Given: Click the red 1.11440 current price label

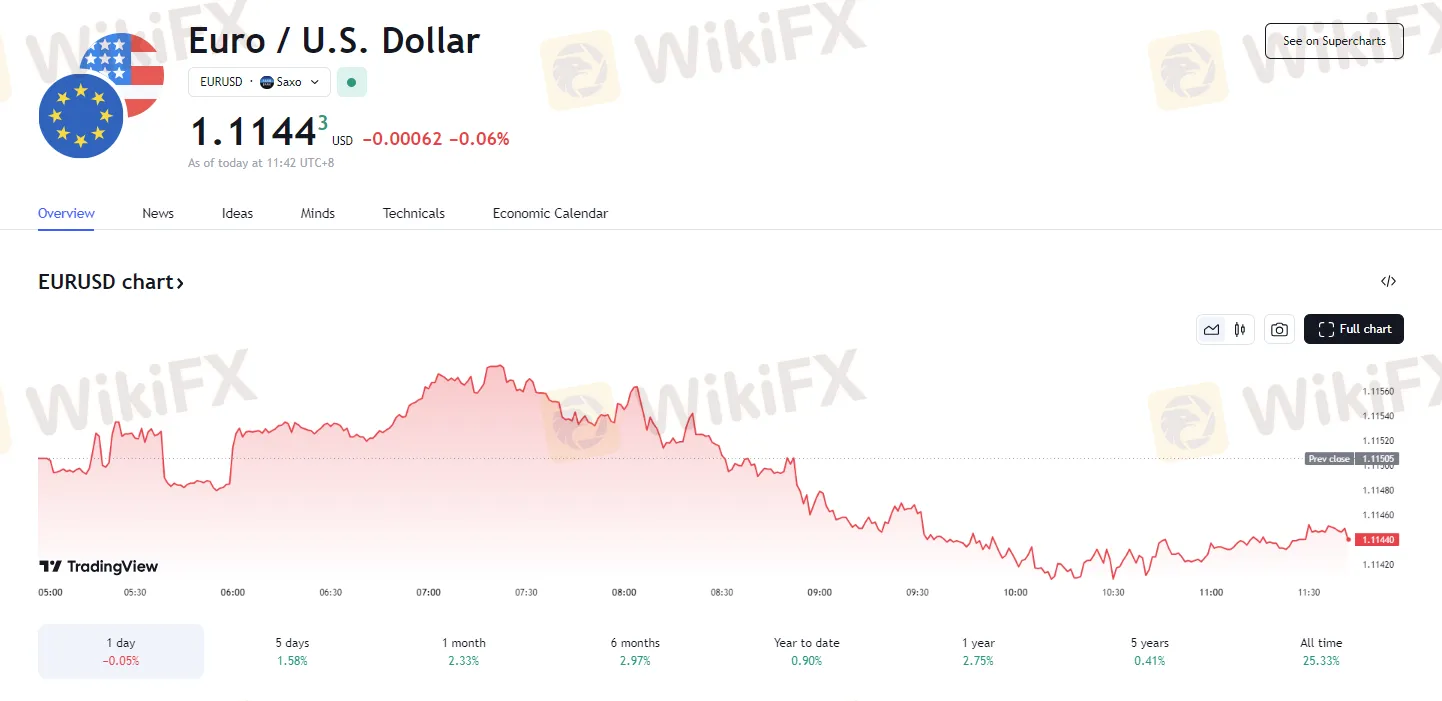Looking at the screenshot, I should 1379,539.
